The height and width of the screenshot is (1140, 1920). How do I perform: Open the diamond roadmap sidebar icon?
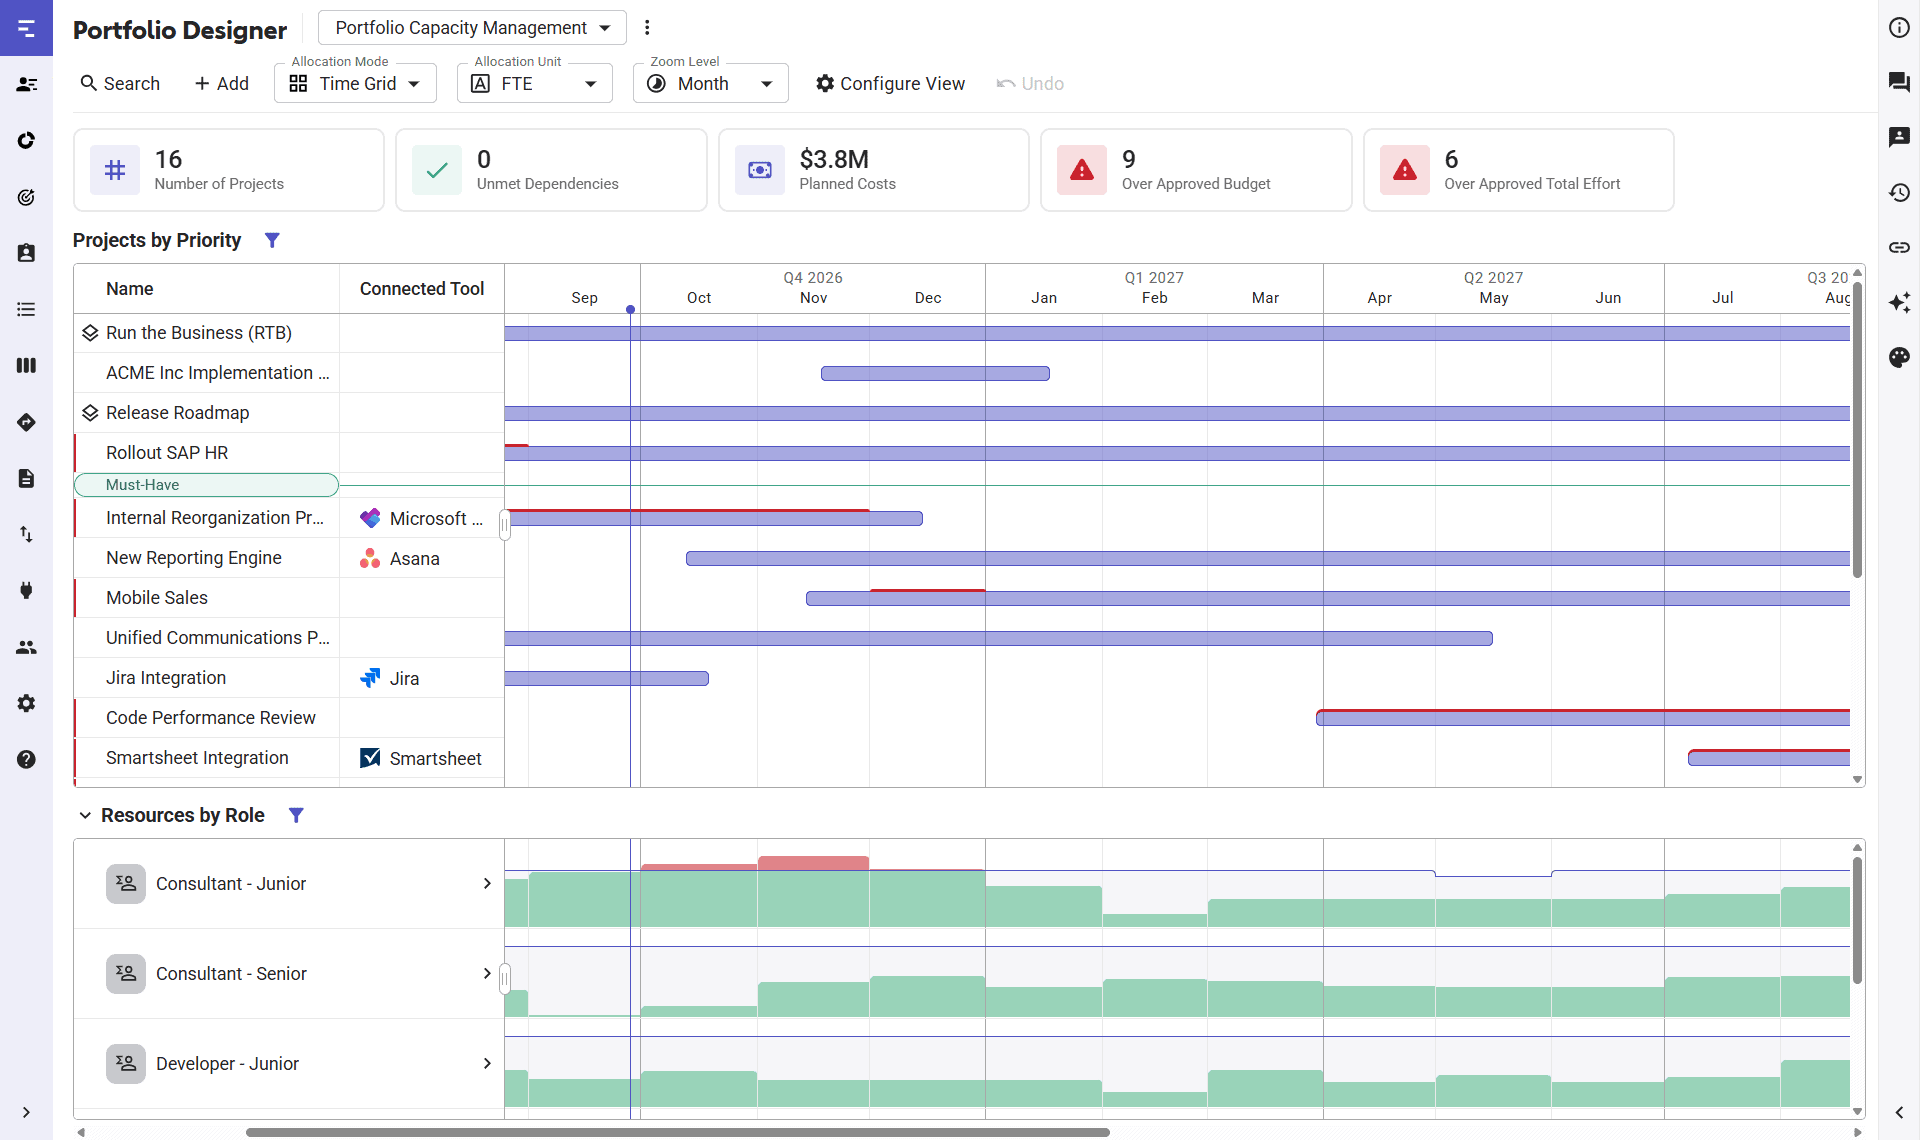point(26,422)
